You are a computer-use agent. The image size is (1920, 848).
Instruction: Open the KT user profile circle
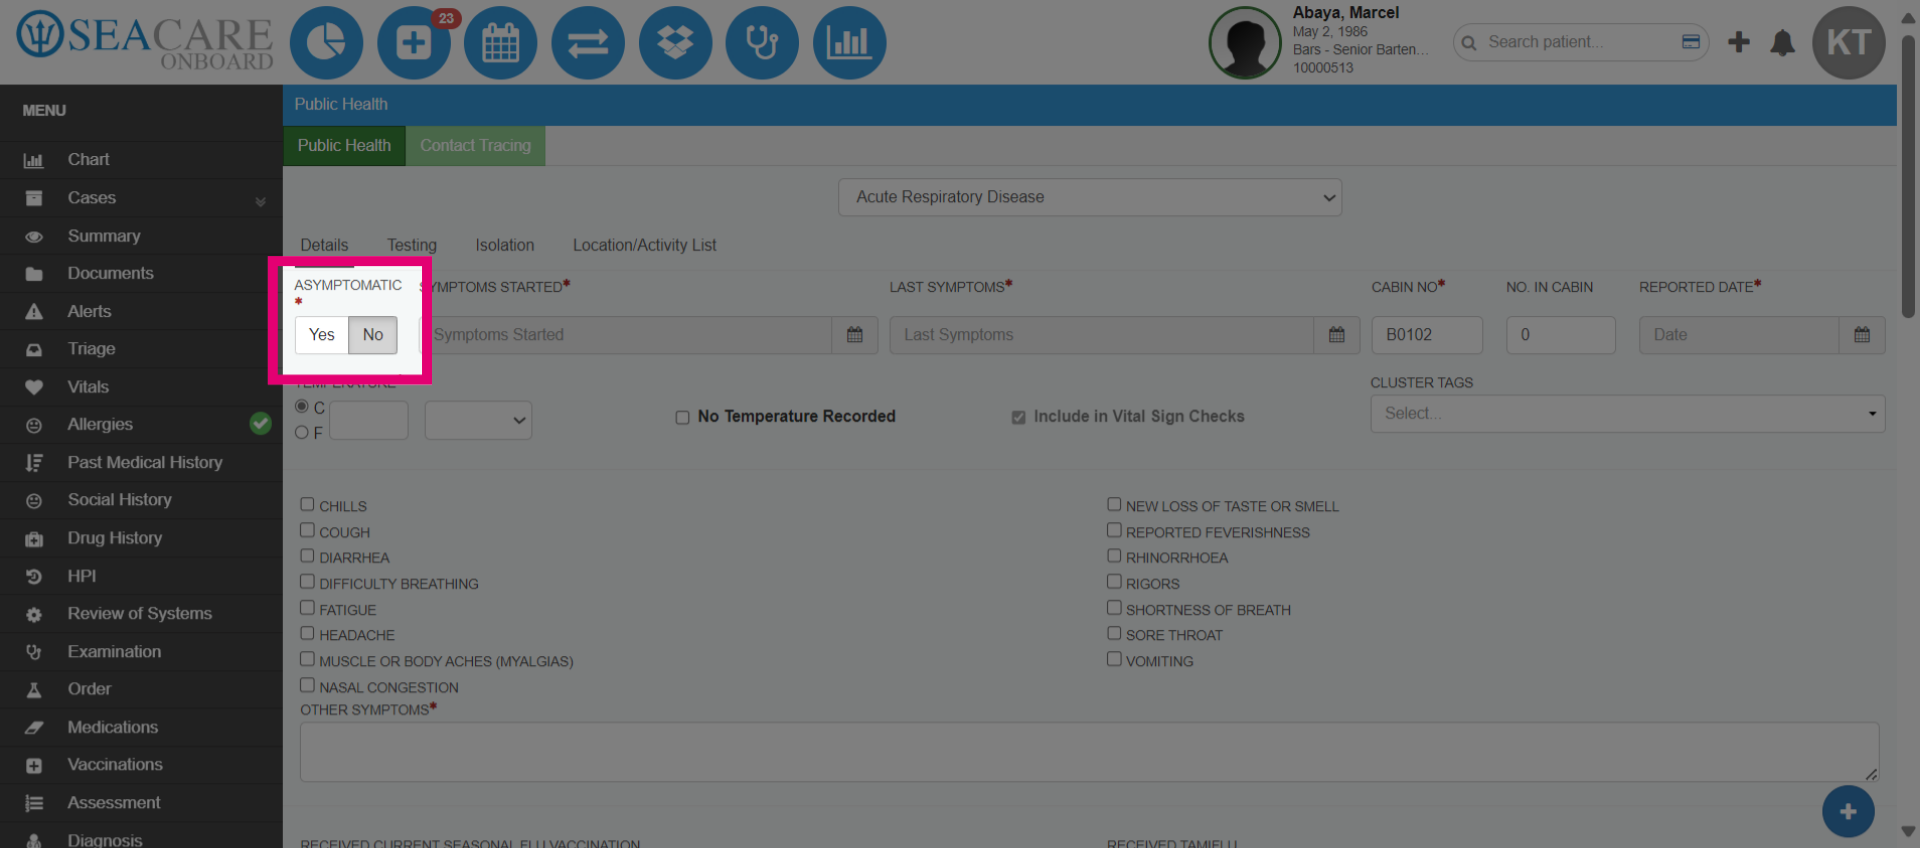[1849, 43]
